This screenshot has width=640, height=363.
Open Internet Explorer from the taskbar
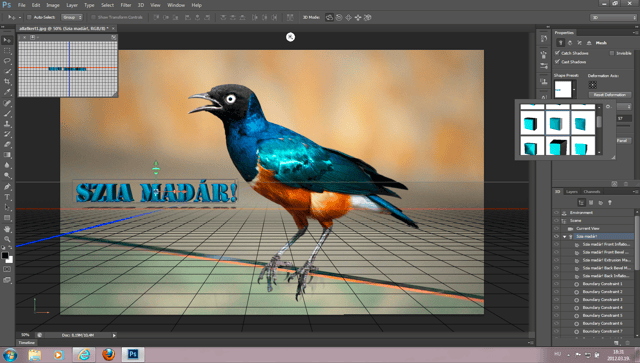click(x=84, y=354)
